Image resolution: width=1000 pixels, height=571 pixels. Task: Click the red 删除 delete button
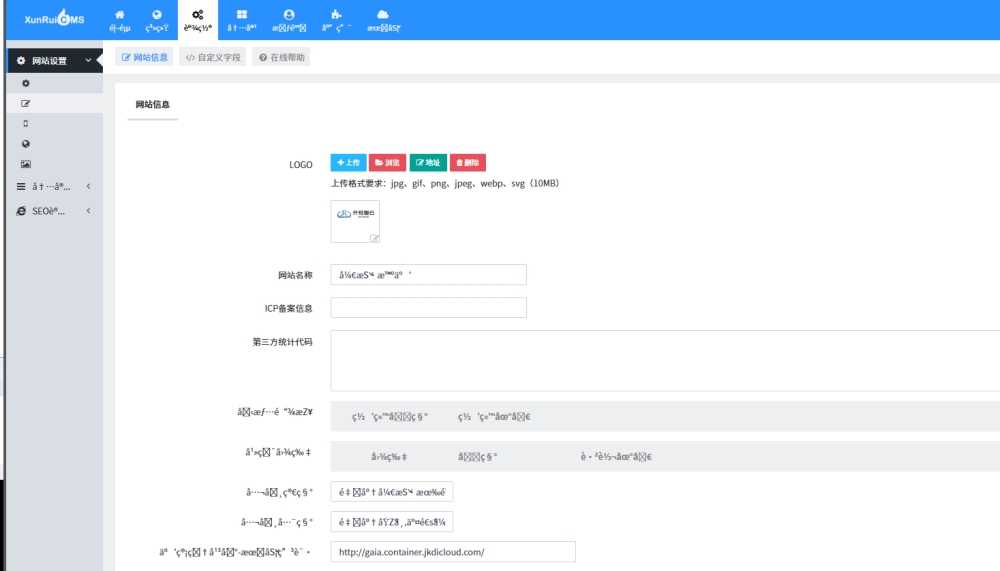click(x=467, y=163)
